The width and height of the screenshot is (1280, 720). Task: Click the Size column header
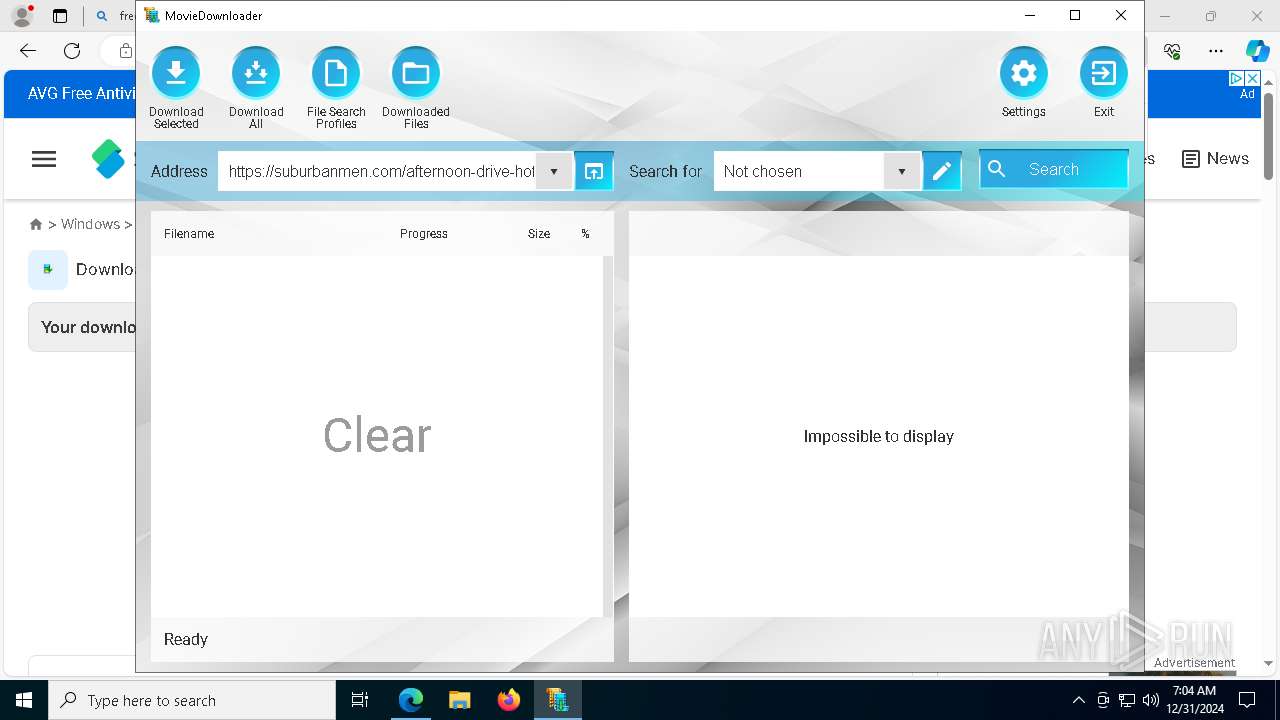coord(539,234)
